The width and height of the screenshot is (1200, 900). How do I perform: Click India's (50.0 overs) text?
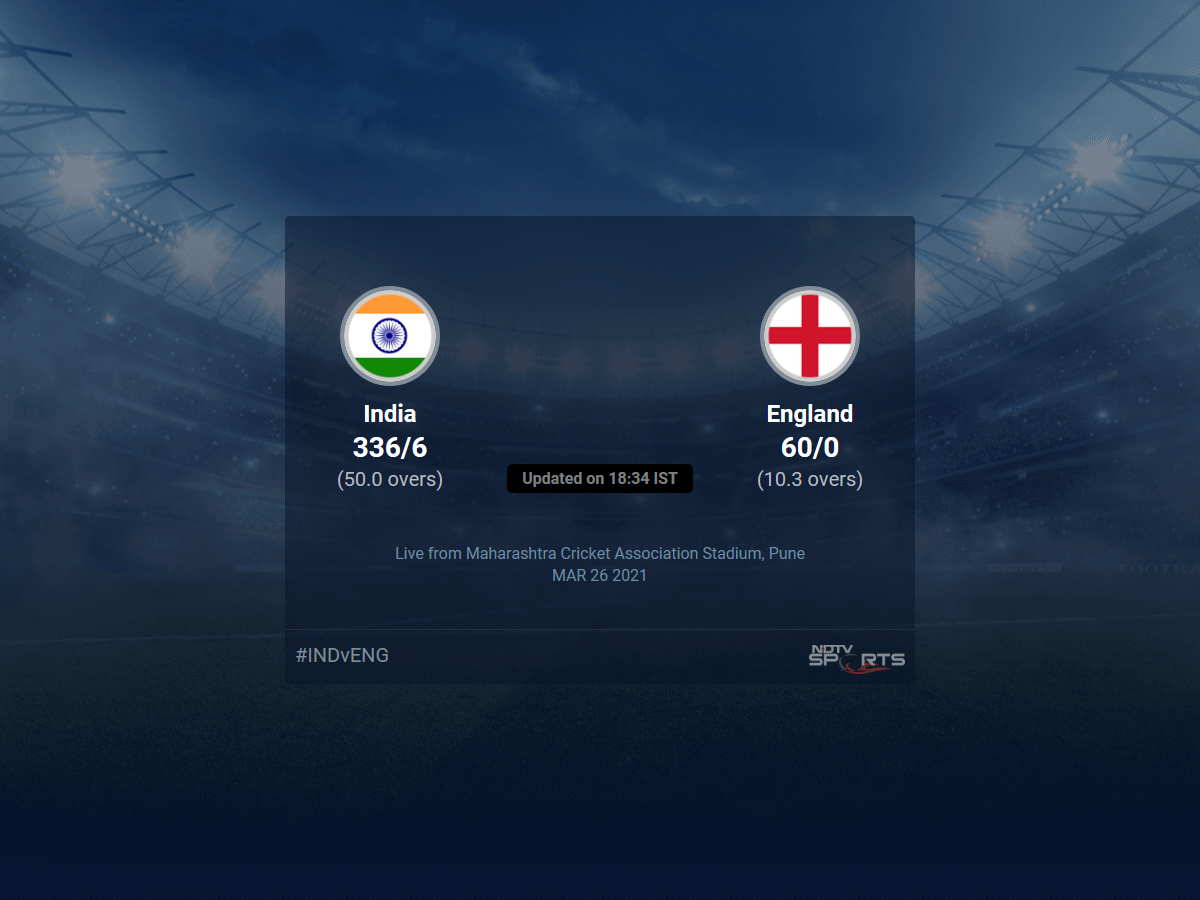tap(390, 479)
